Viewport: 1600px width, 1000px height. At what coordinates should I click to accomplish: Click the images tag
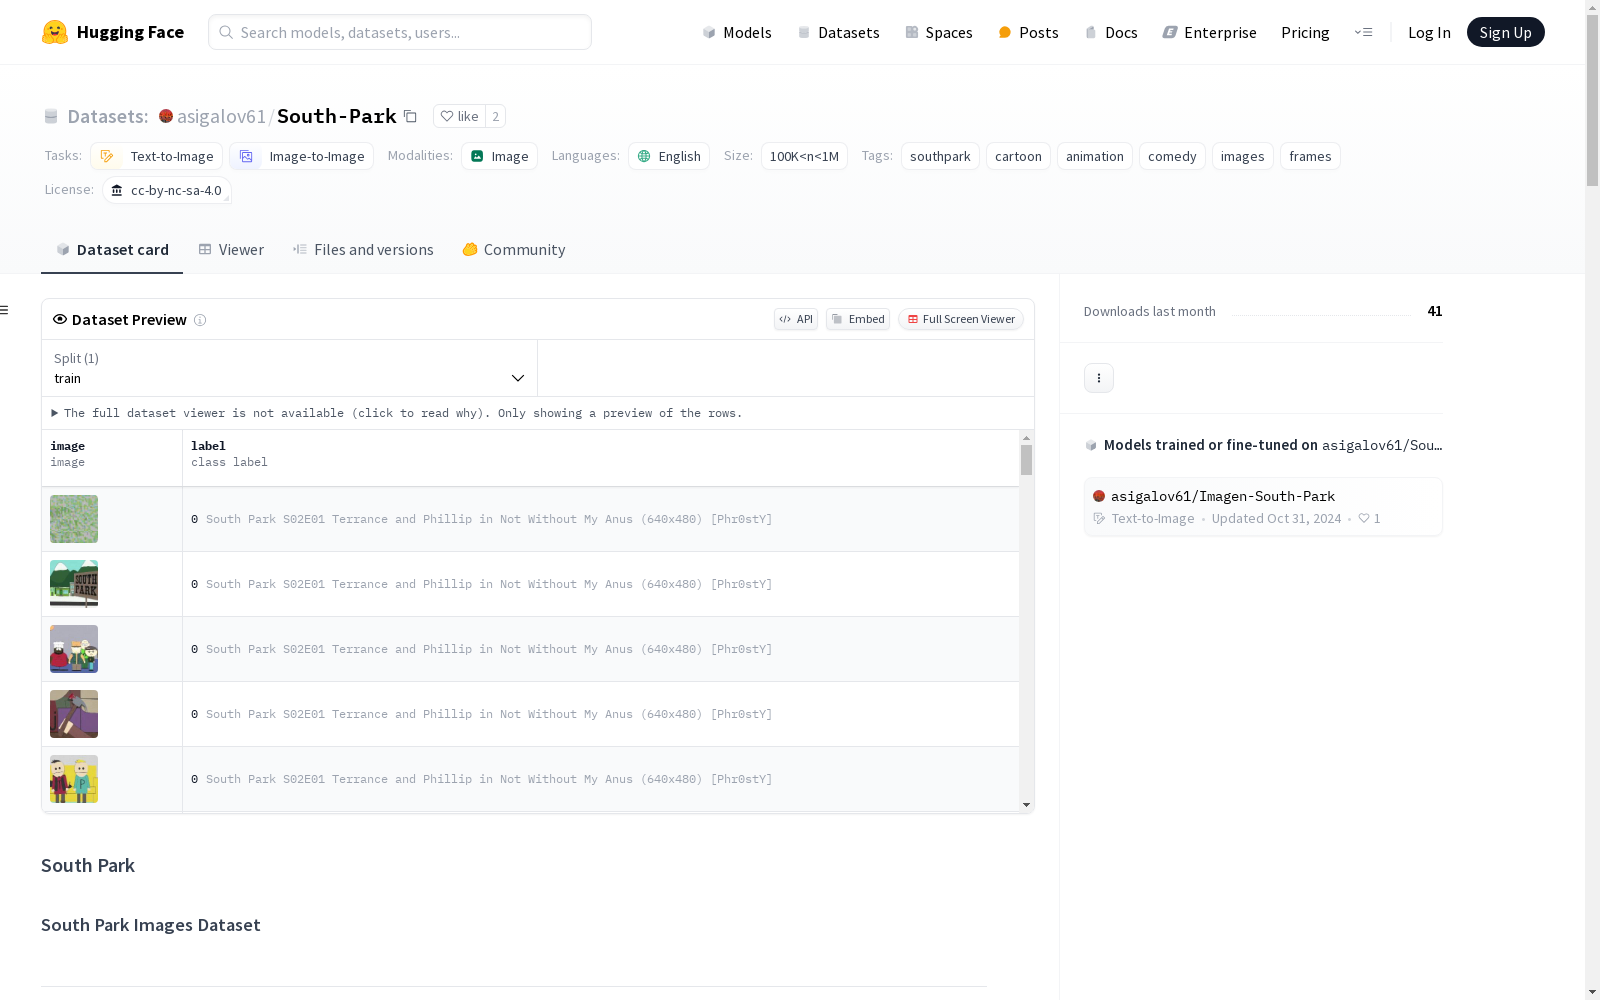[1243, 156]
